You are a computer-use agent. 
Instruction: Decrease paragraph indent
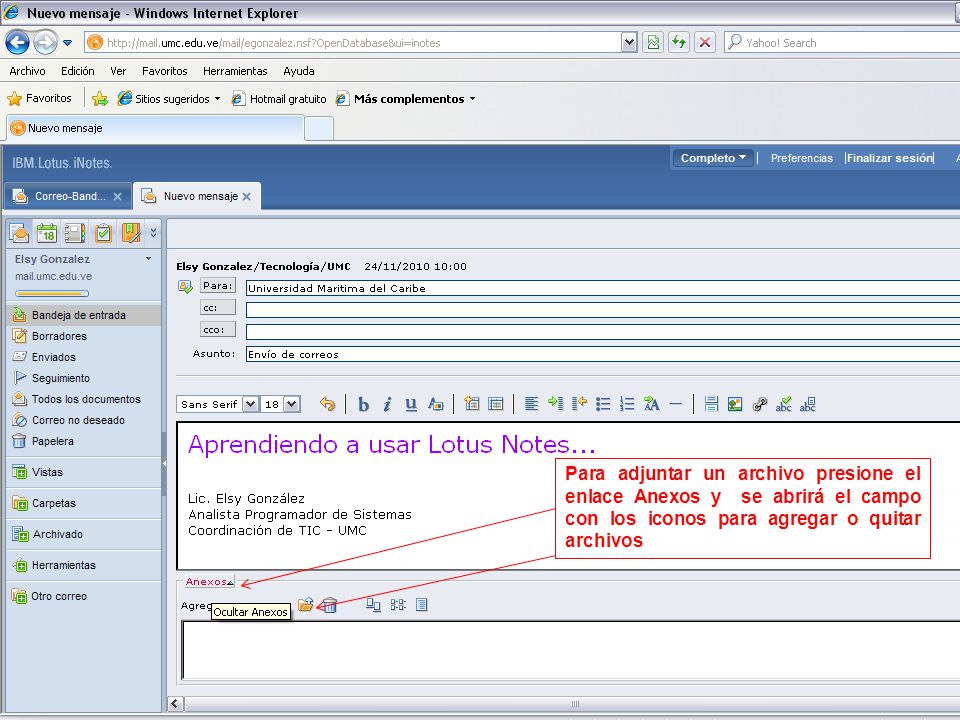579,404
